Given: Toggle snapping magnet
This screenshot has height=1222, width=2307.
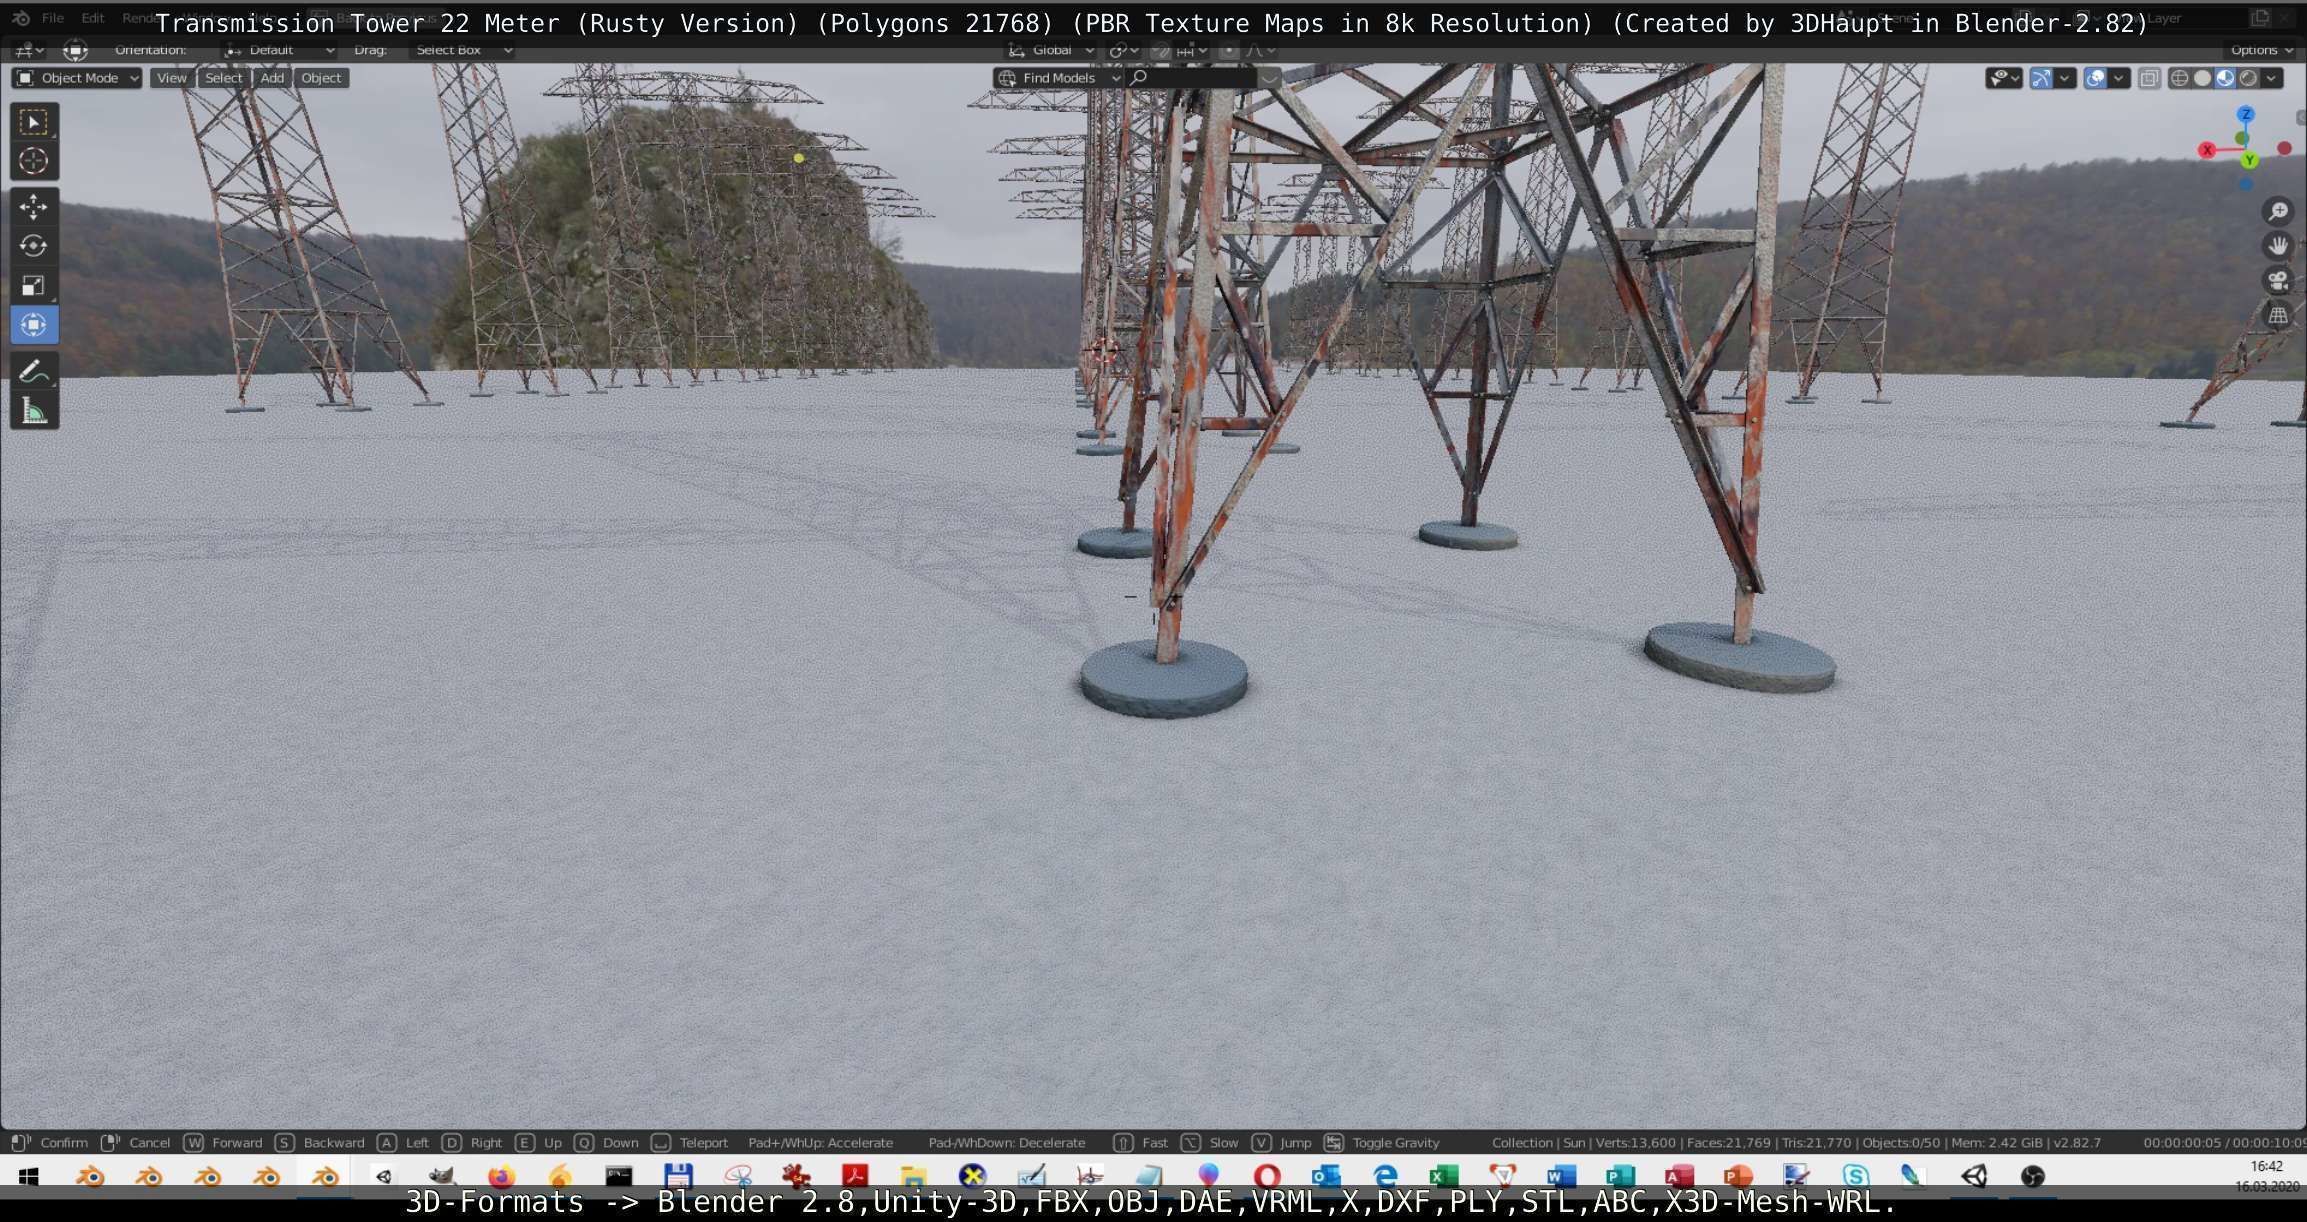Looking at the screenshot, I should (1160, 50).
